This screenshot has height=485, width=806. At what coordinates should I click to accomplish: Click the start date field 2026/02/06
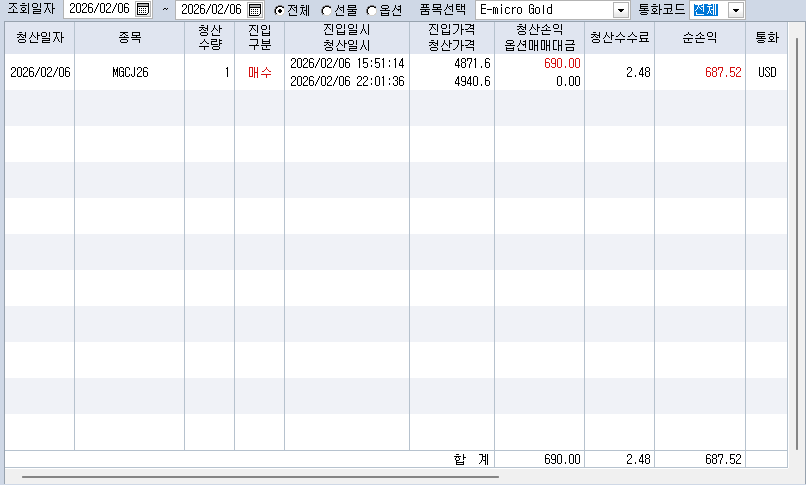click(99, 9)
